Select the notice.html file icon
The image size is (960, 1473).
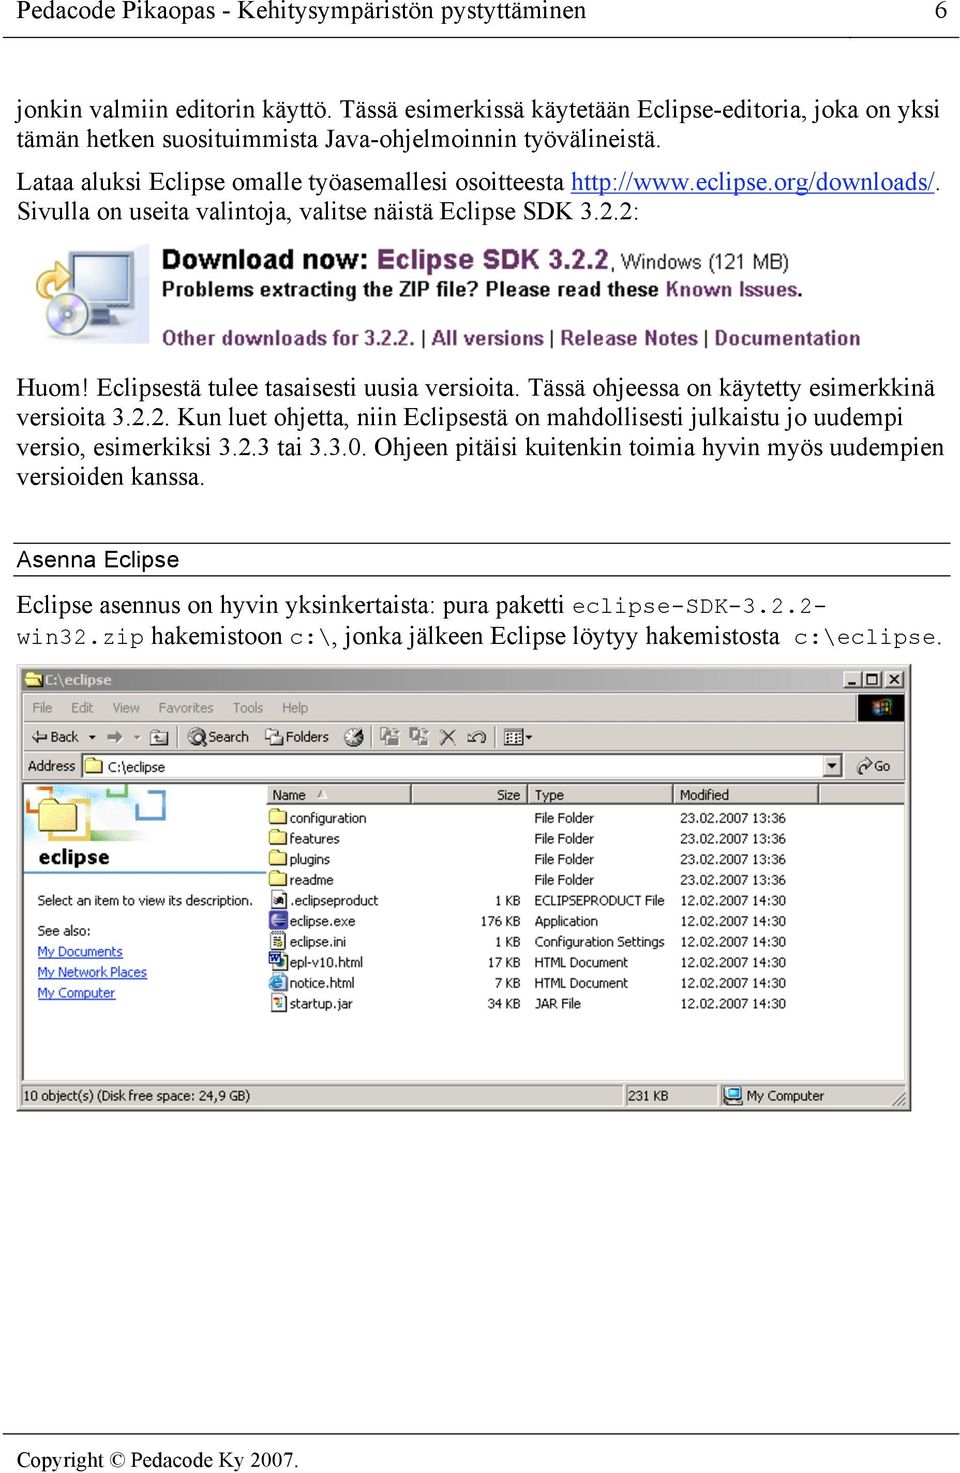(x=278, y=983)
